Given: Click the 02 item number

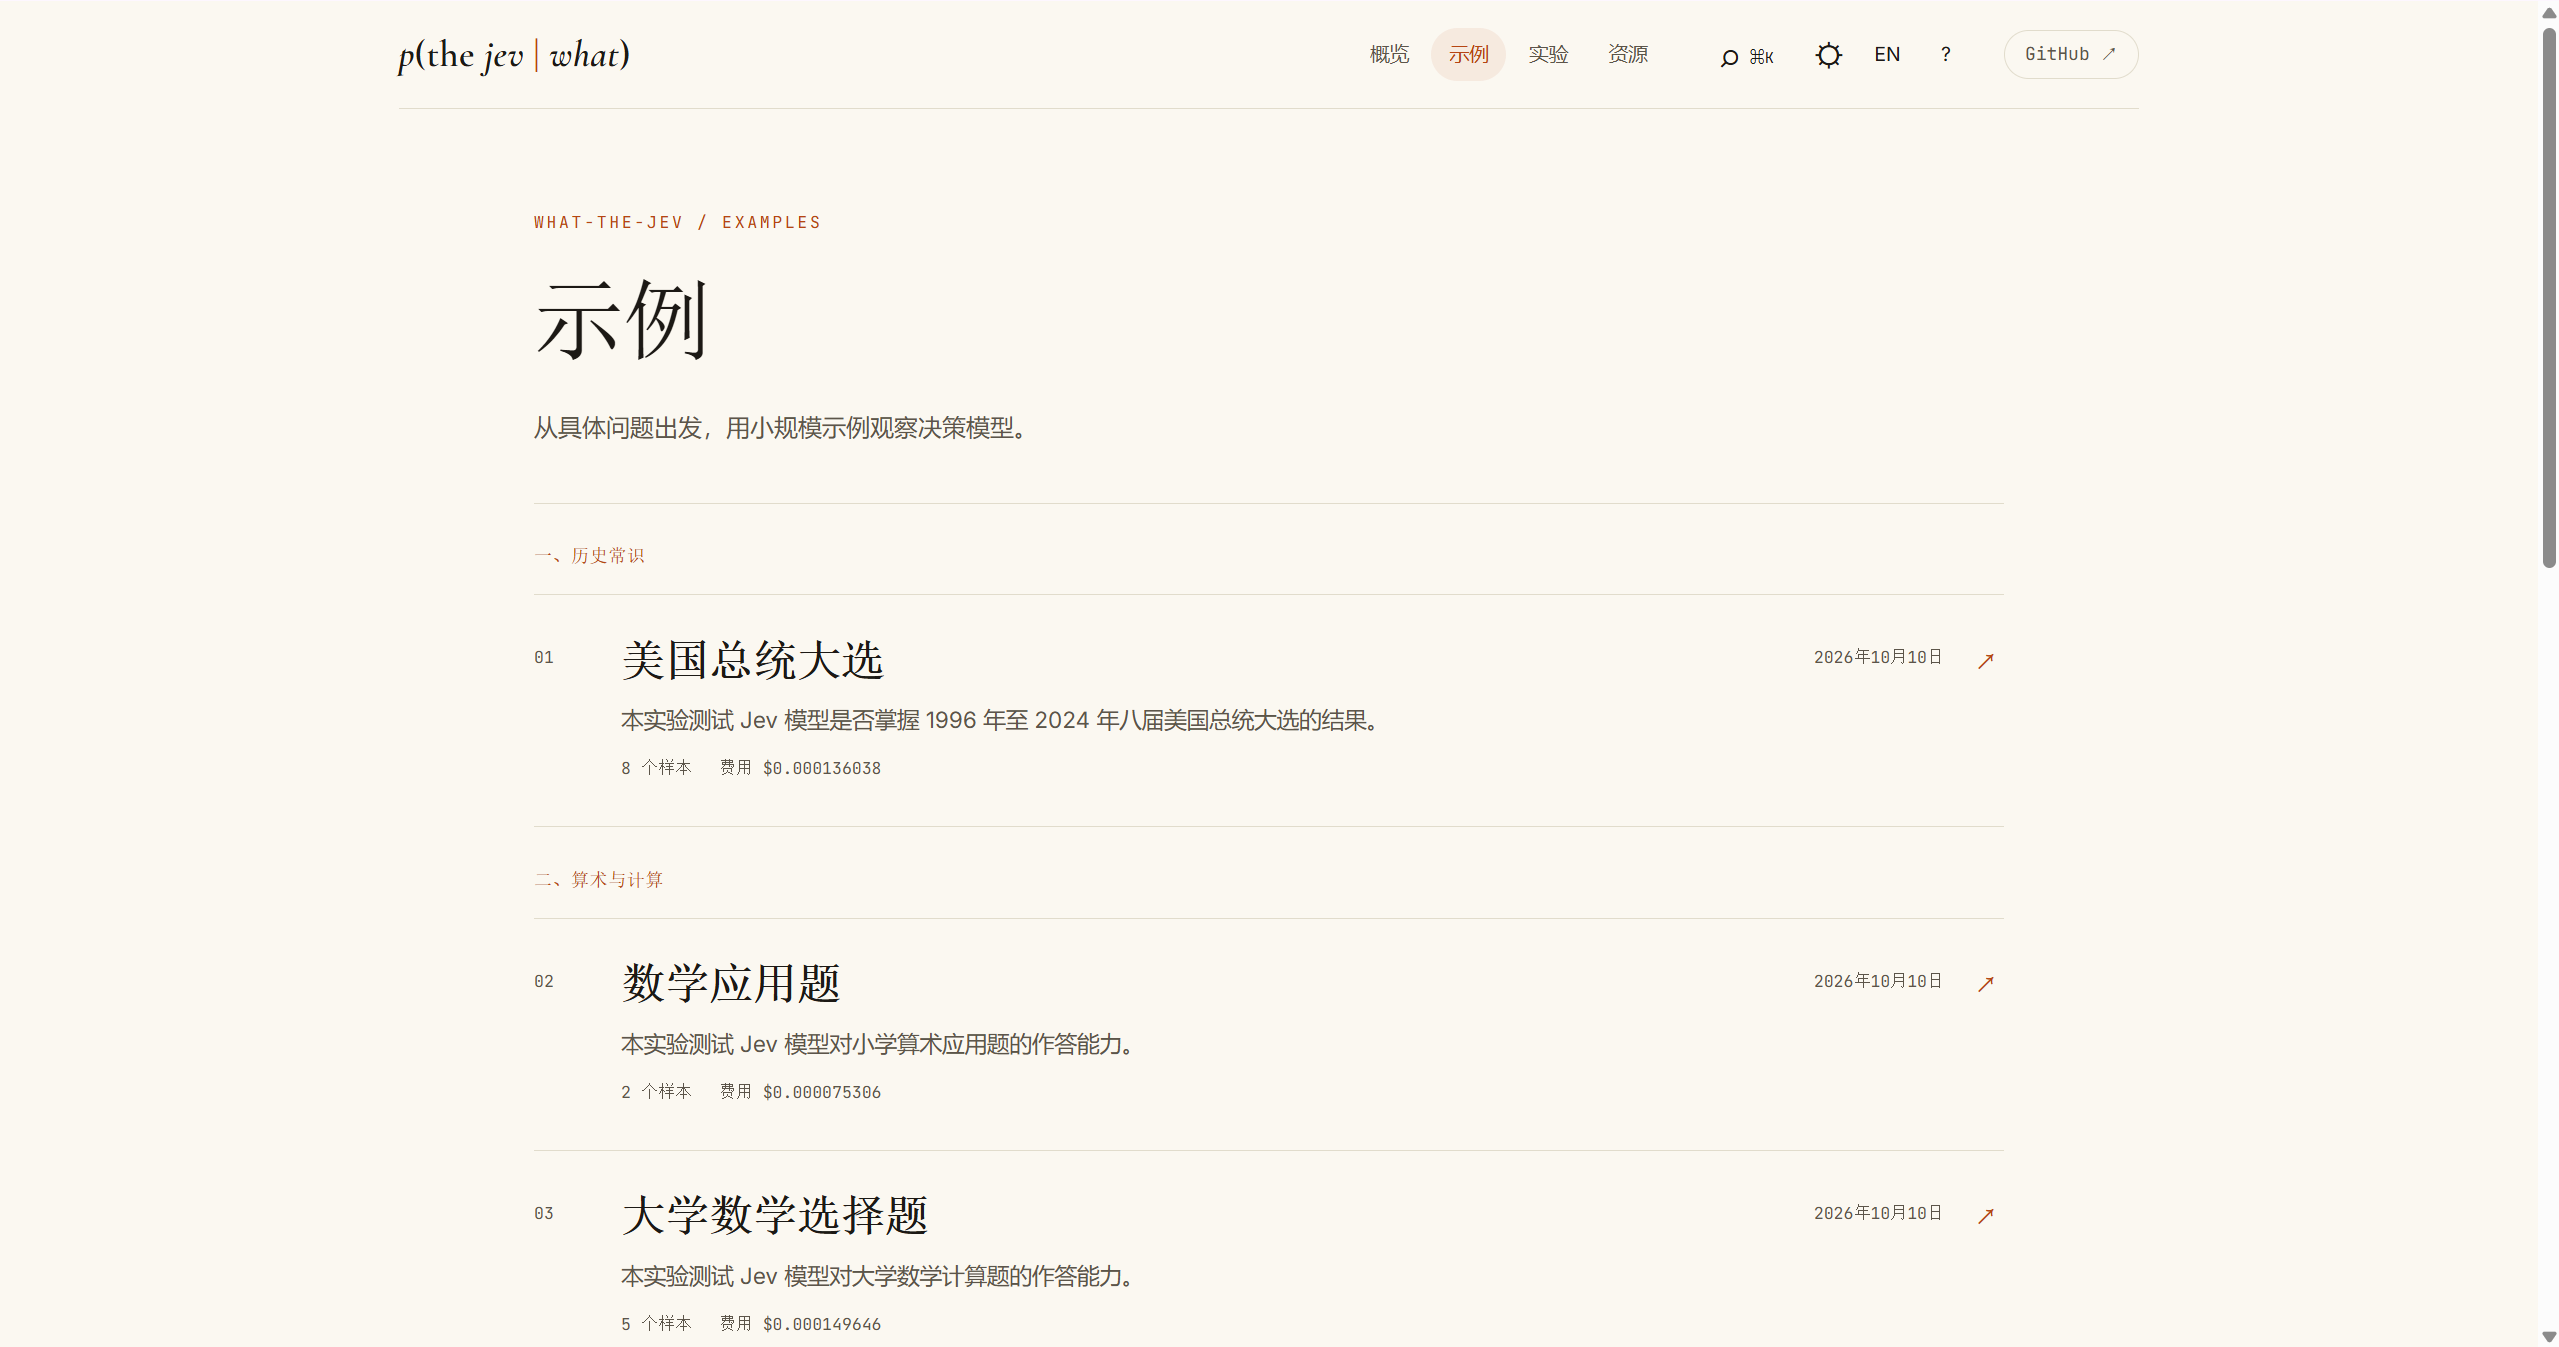Looking at the screenshot, I should coord(543,981).
